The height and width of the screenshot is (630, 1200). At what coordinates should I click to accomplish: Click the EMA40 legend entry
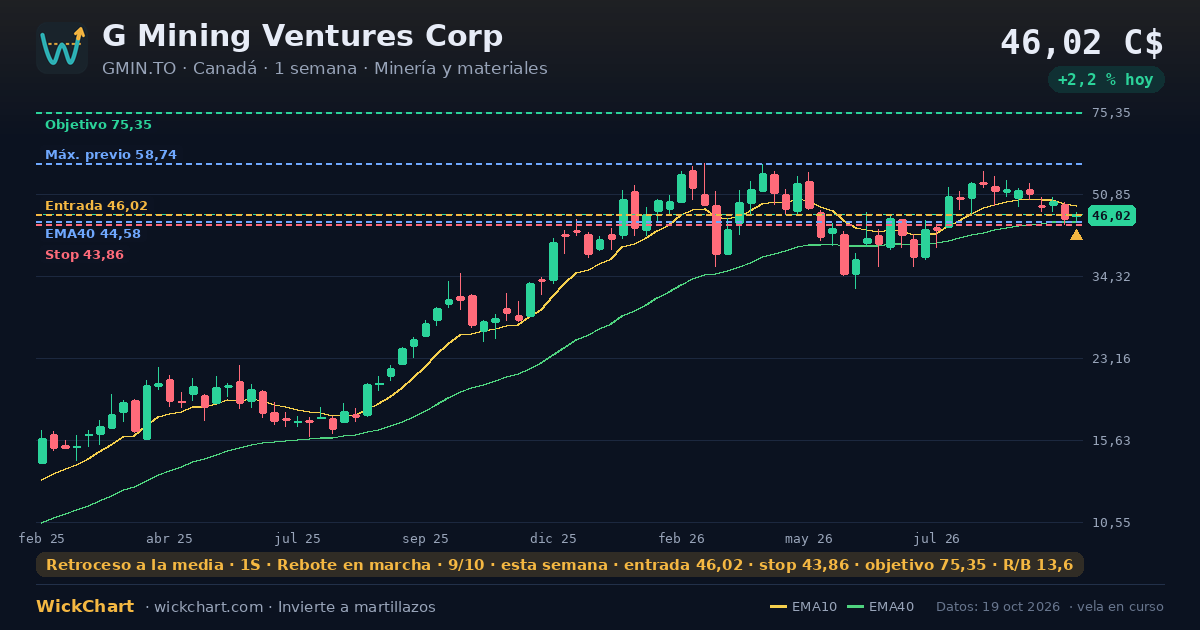pyautogui.click(x=881, y=607)
